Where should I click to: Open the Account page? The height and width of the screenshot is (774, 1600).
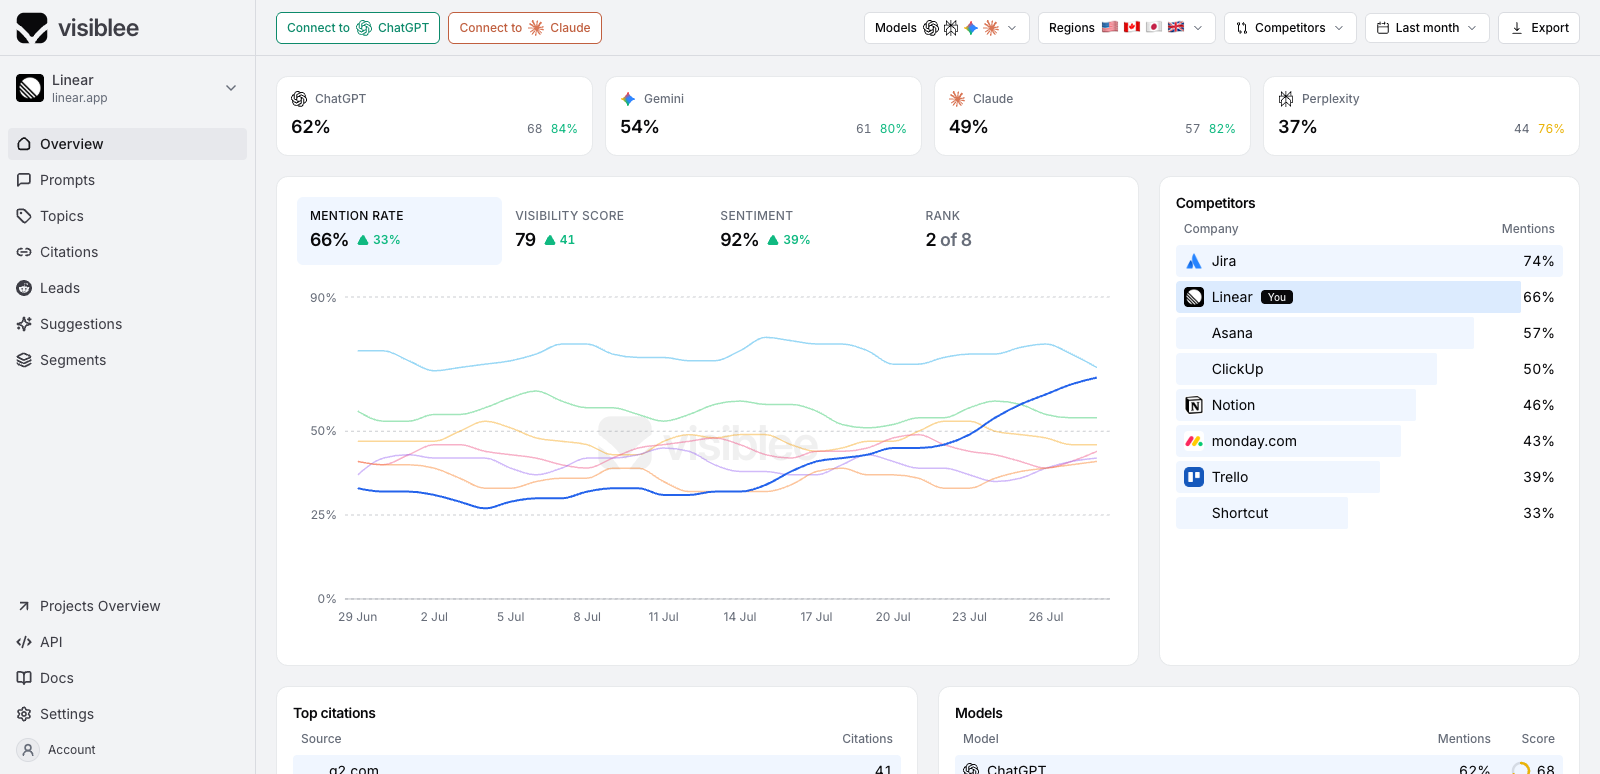pyautogui.click(x=127, y=750)
